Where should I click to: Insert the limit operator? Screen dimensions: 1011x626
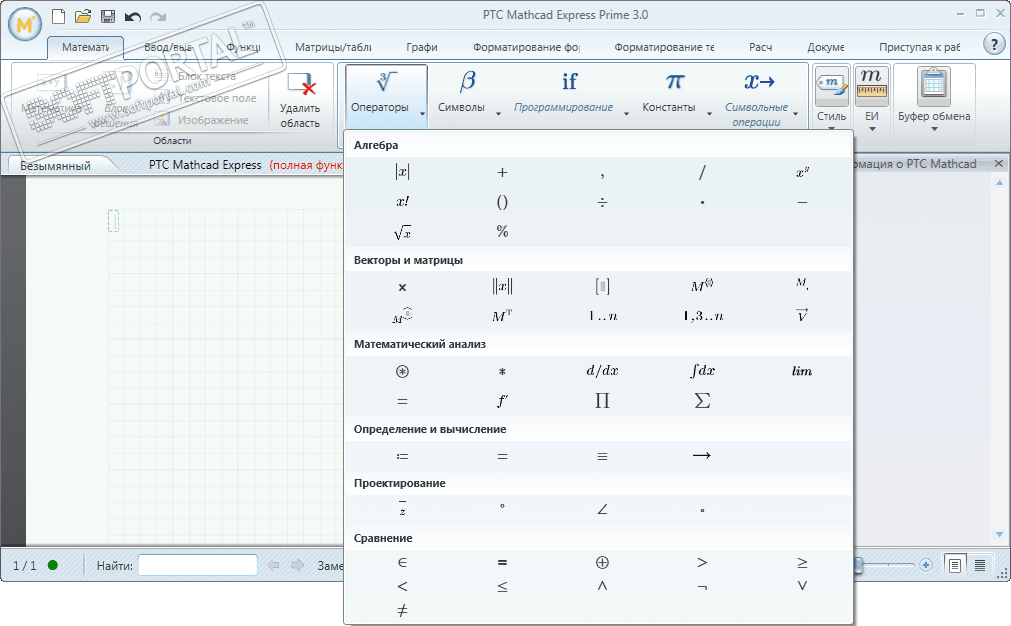tap(802, 371)
